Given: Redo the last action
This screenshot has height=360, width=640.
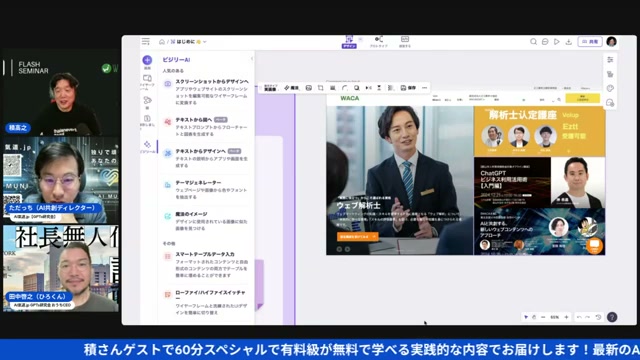Looking at the screenshot, I should pos(588,317).
